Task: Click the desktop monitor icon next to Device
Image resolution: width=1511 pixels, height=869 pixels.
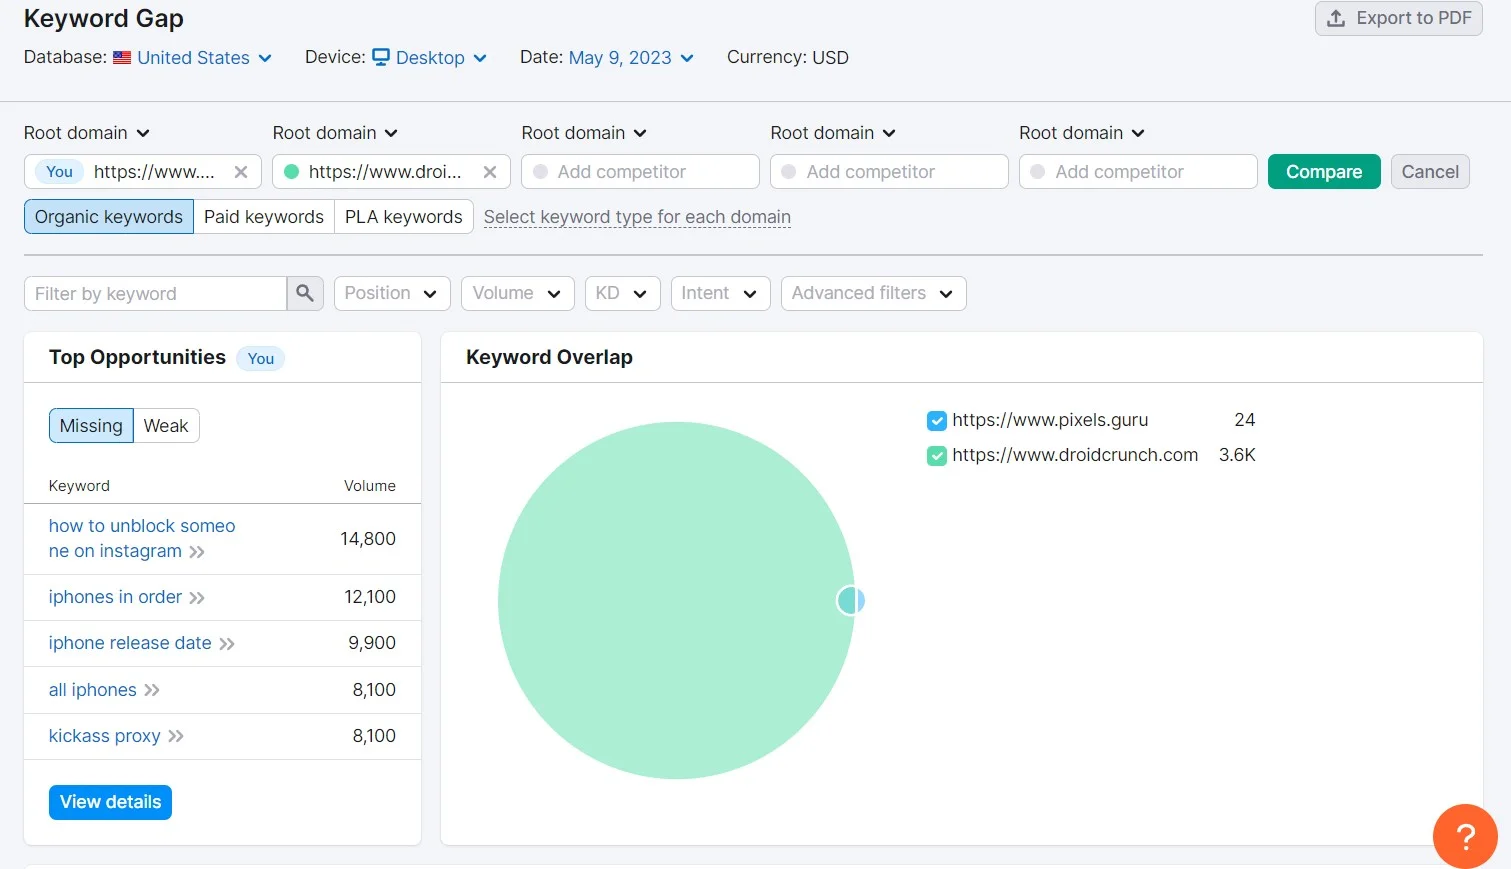Action: 383,57
